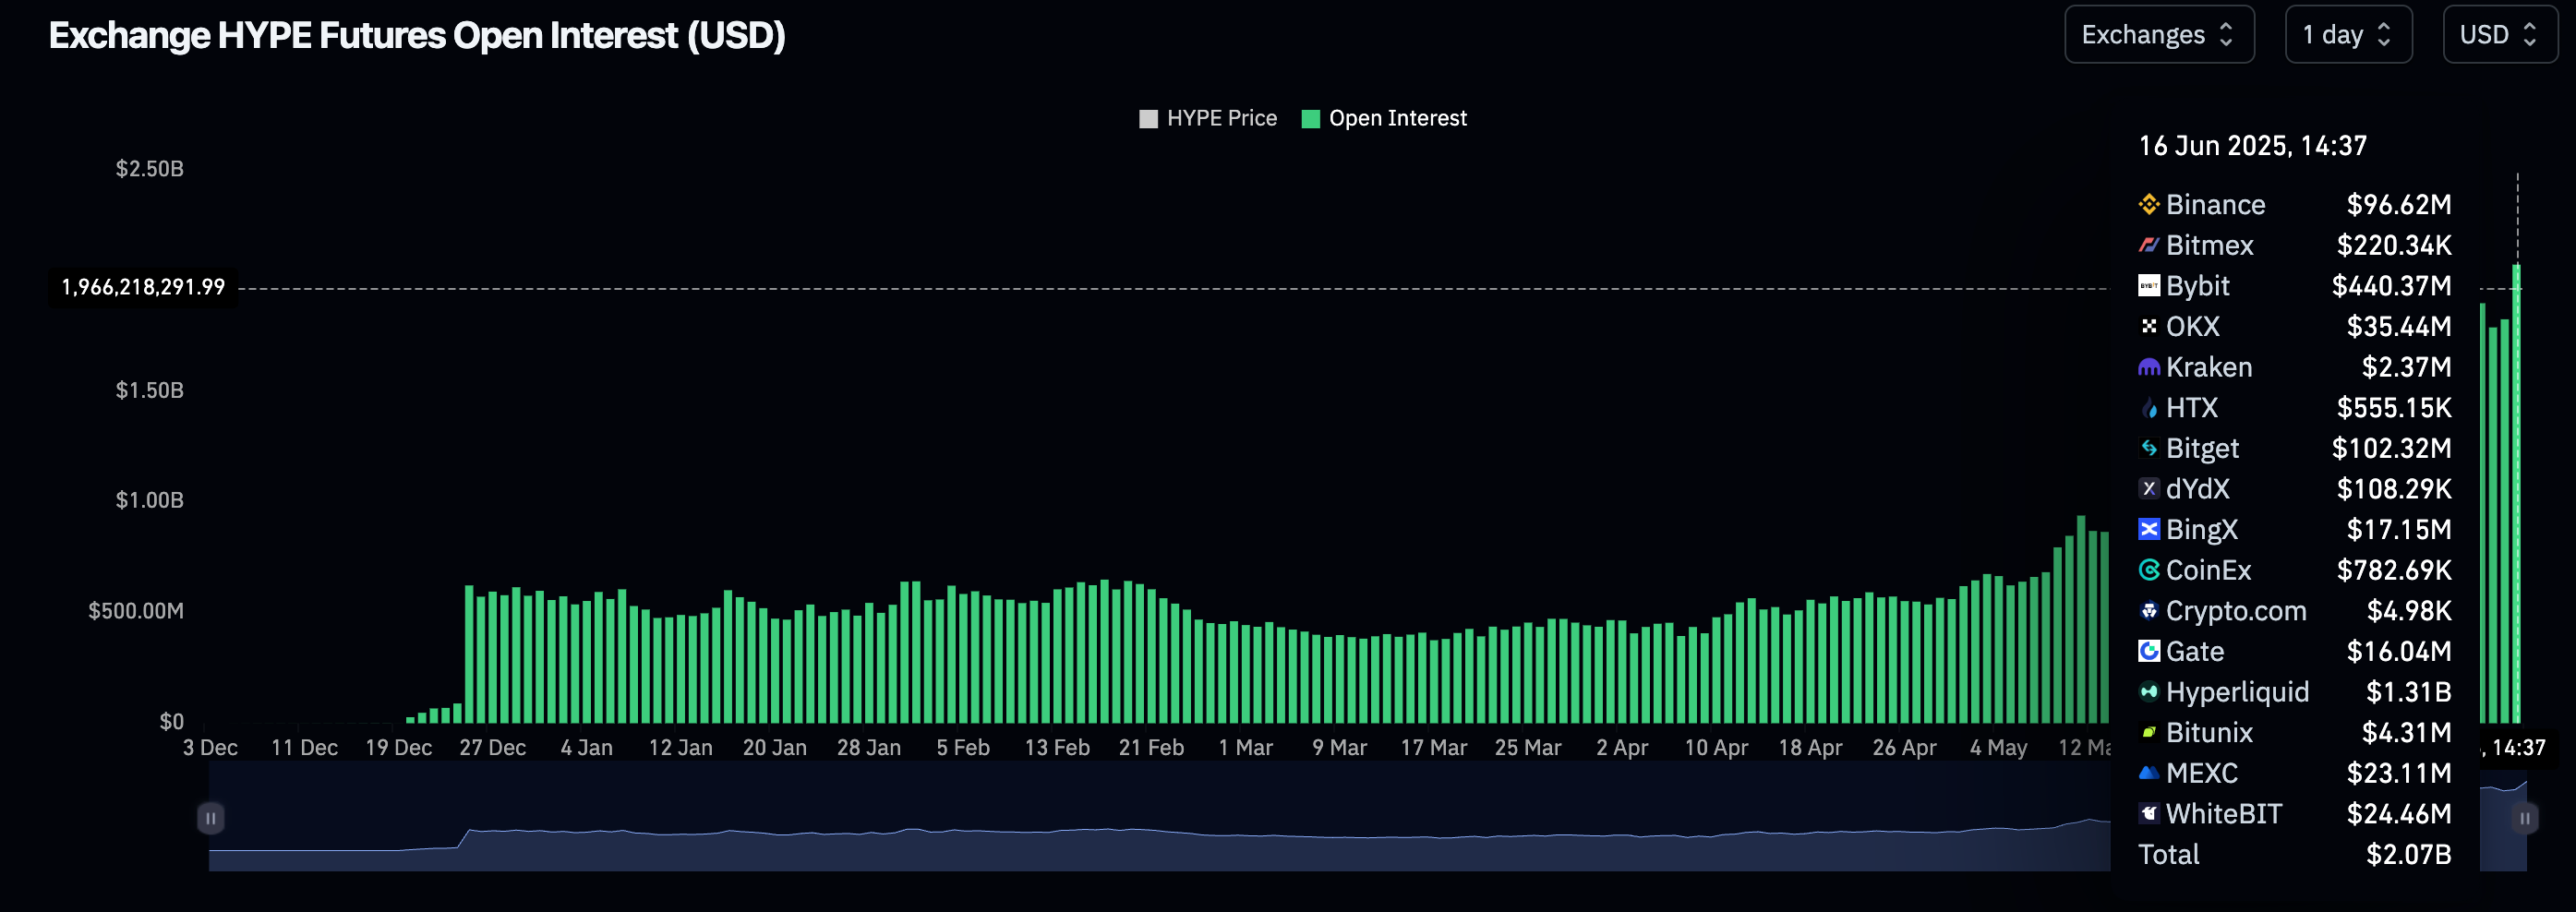Click the BingX logo icon
Image resolution: width=2576 pixels, height=912 pixels.
[2148, 529]
